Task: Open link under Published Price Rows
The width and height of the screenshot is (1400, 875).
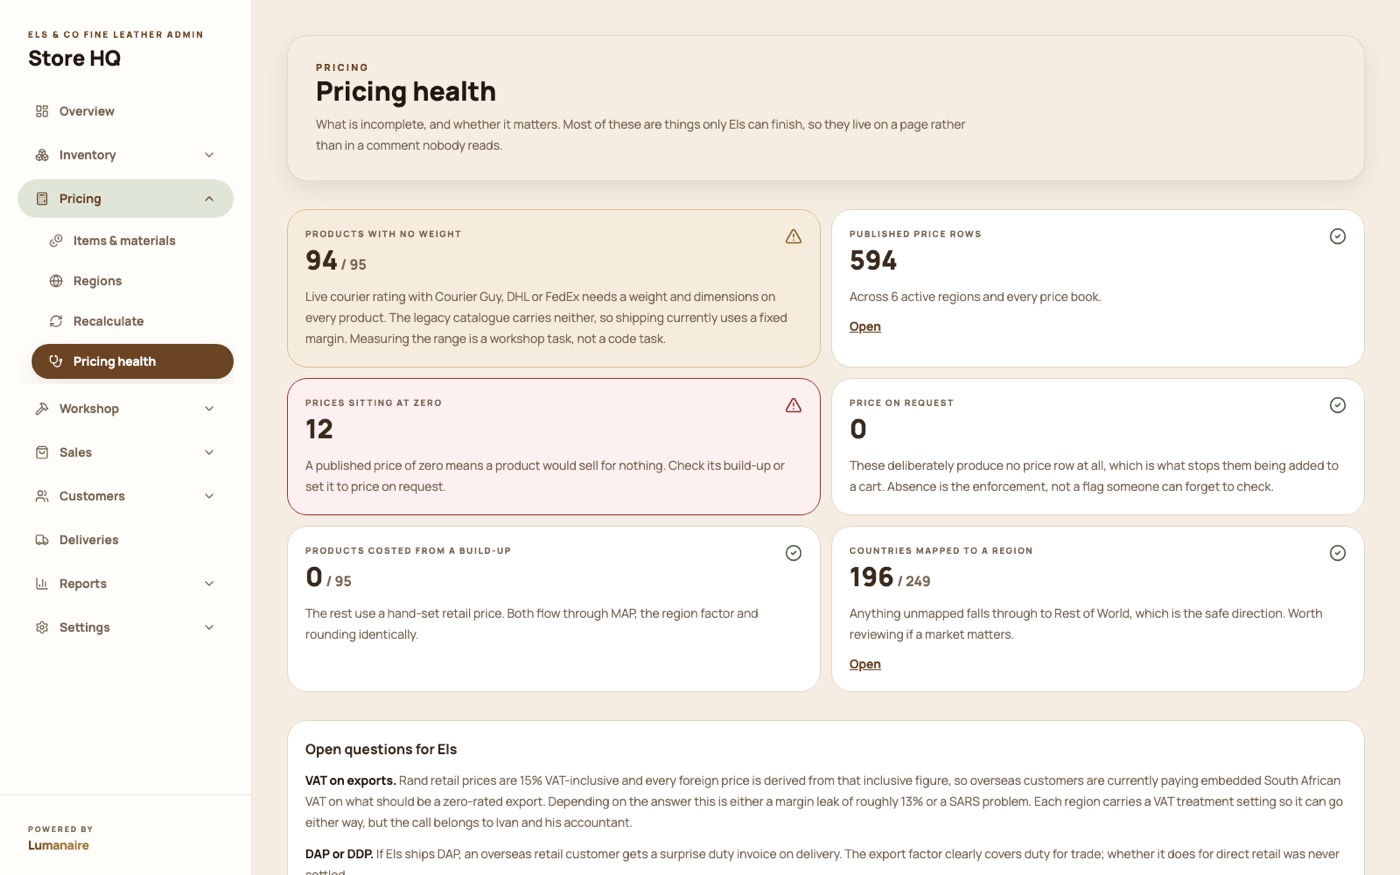Action: (865, 327)
